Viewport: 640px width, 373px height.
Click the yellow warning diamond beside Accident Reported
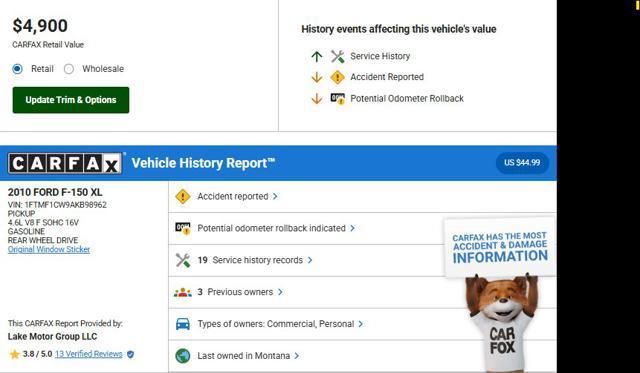point(338,77)
